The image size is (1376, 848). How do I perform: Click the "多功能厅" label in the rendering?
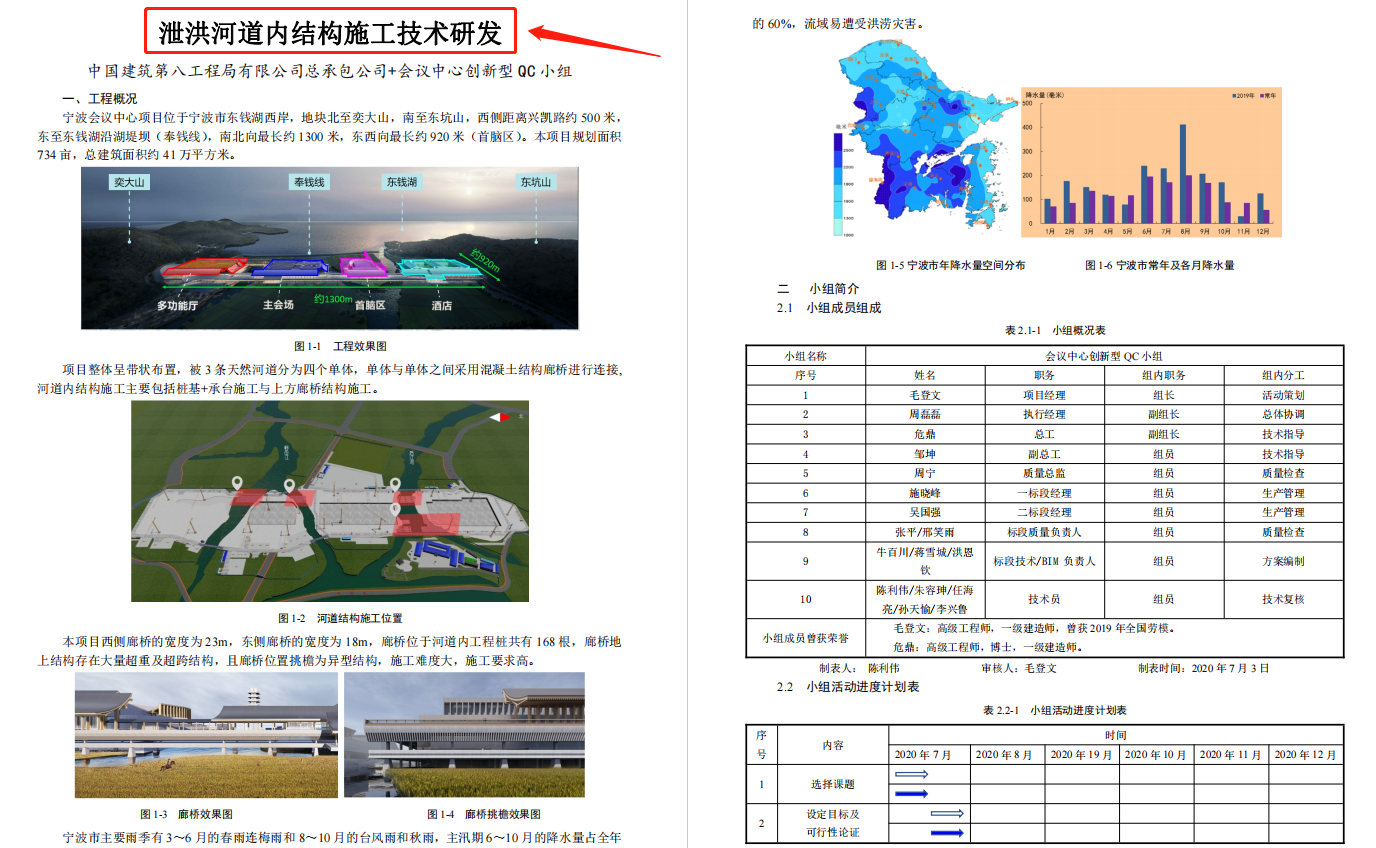[177, 305]
